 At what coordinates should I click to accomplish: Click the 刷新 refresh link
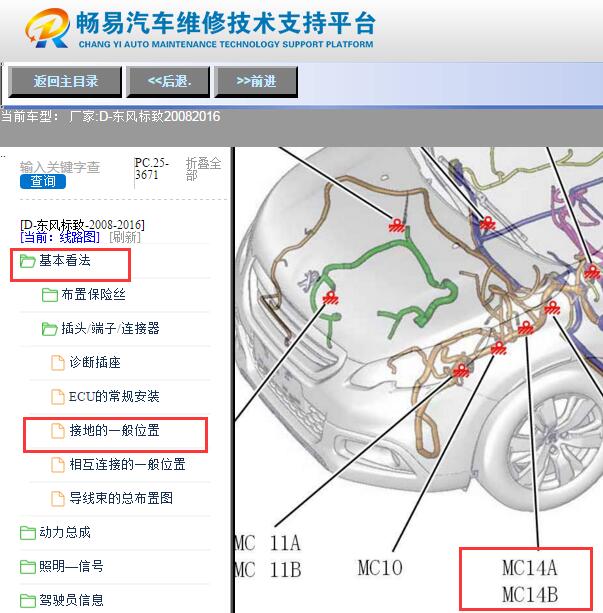coord(125,237)
